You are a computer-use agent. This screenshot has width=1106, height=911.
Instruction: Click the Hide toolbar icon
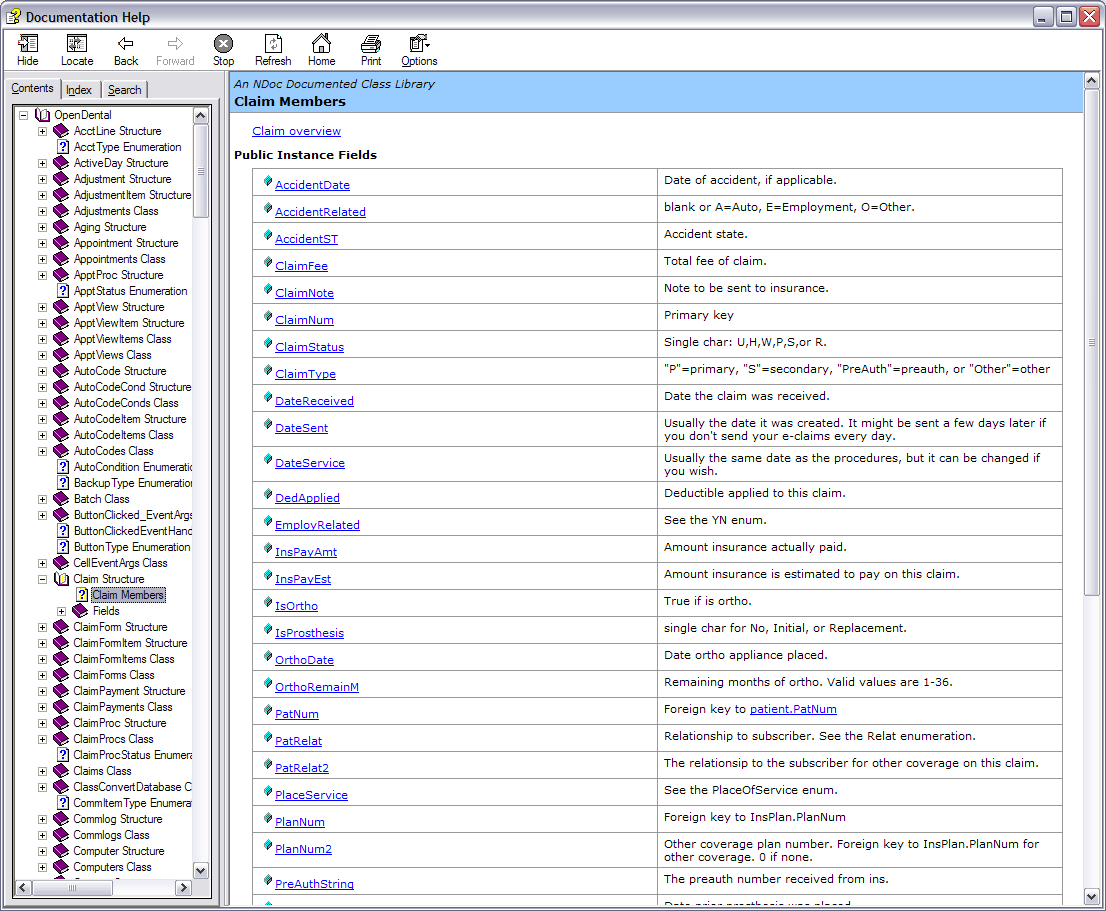(28, 50)
